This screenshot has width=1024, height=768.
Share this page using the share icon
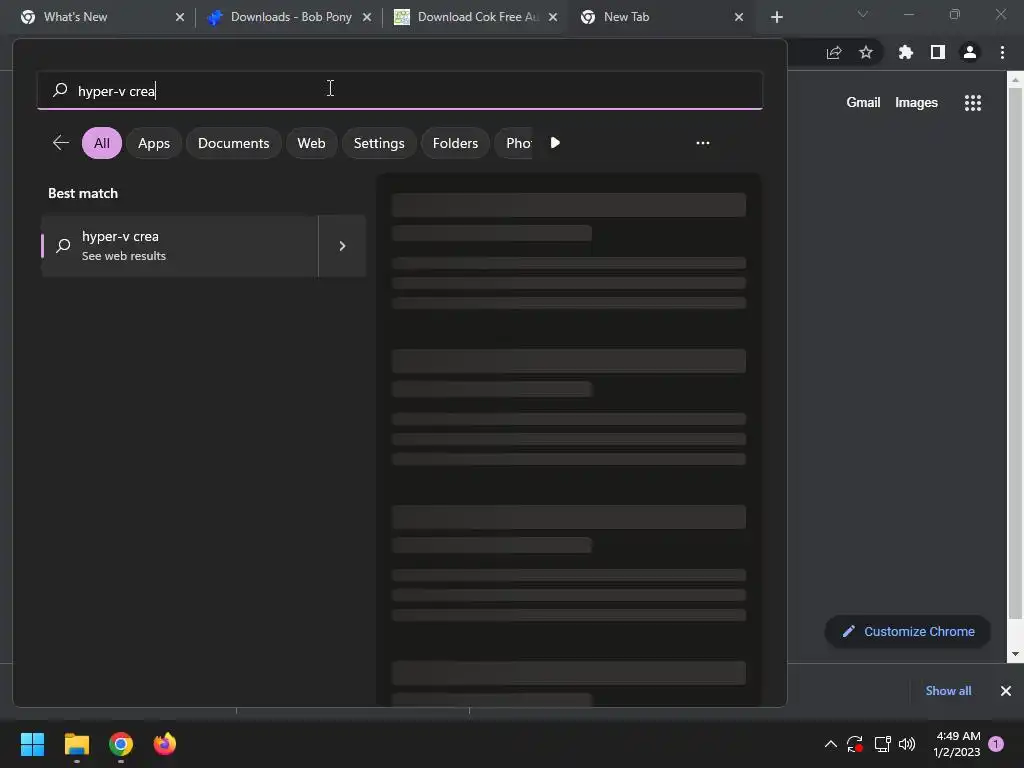click(x=834, y=52)
